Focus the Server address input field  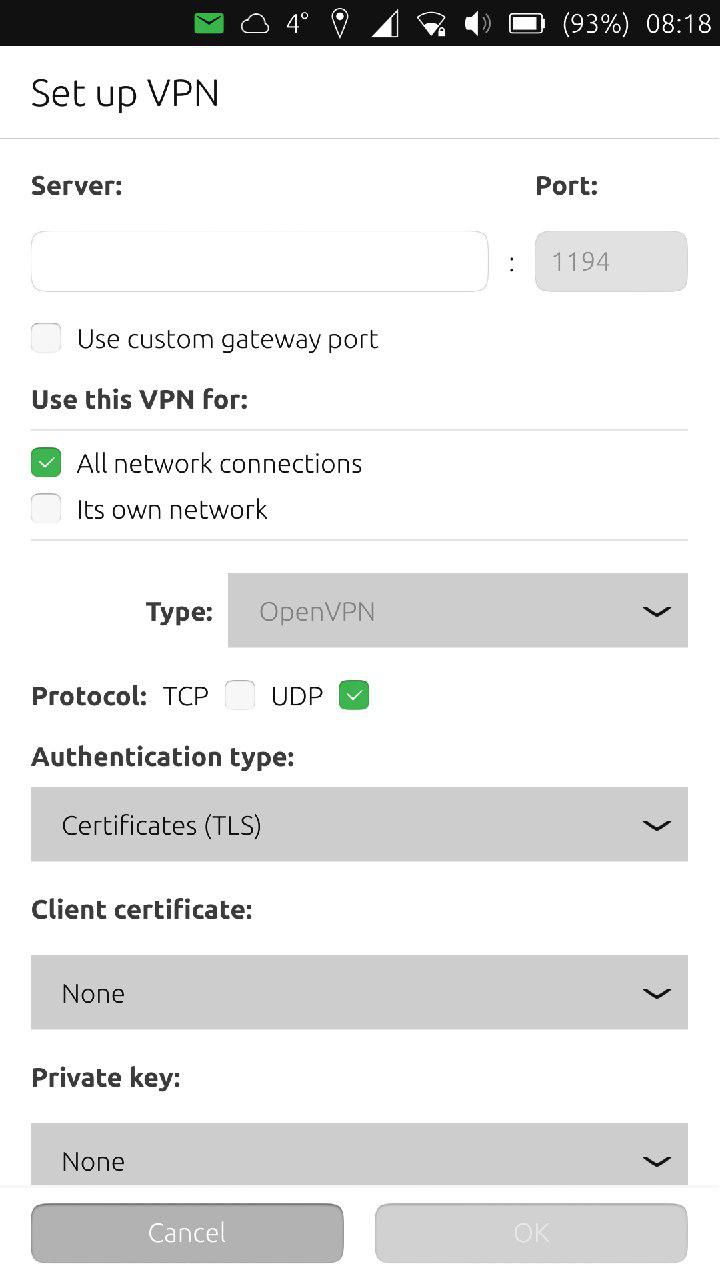259,261
